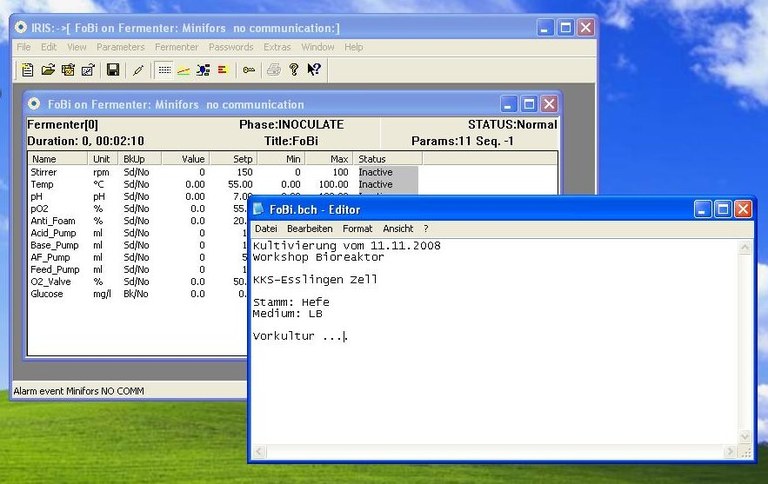Screen dimensions: 768x484
Task: Click the open folder icon in IRIS toolbar
Action: (x=48, y=70)
